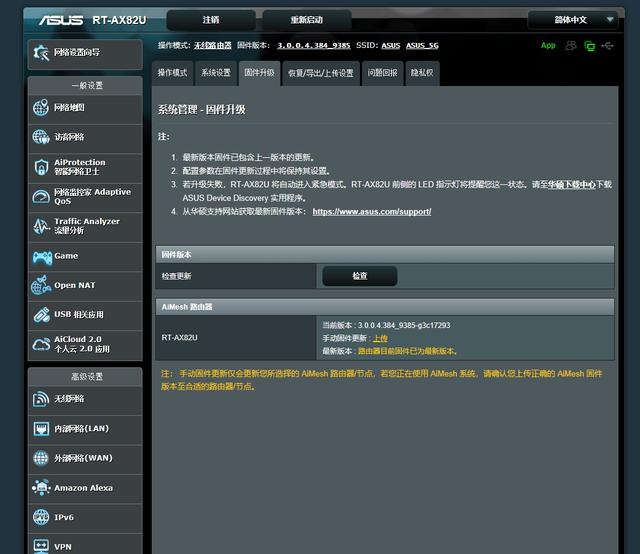Click the LAN settings icon

(41, 429)
